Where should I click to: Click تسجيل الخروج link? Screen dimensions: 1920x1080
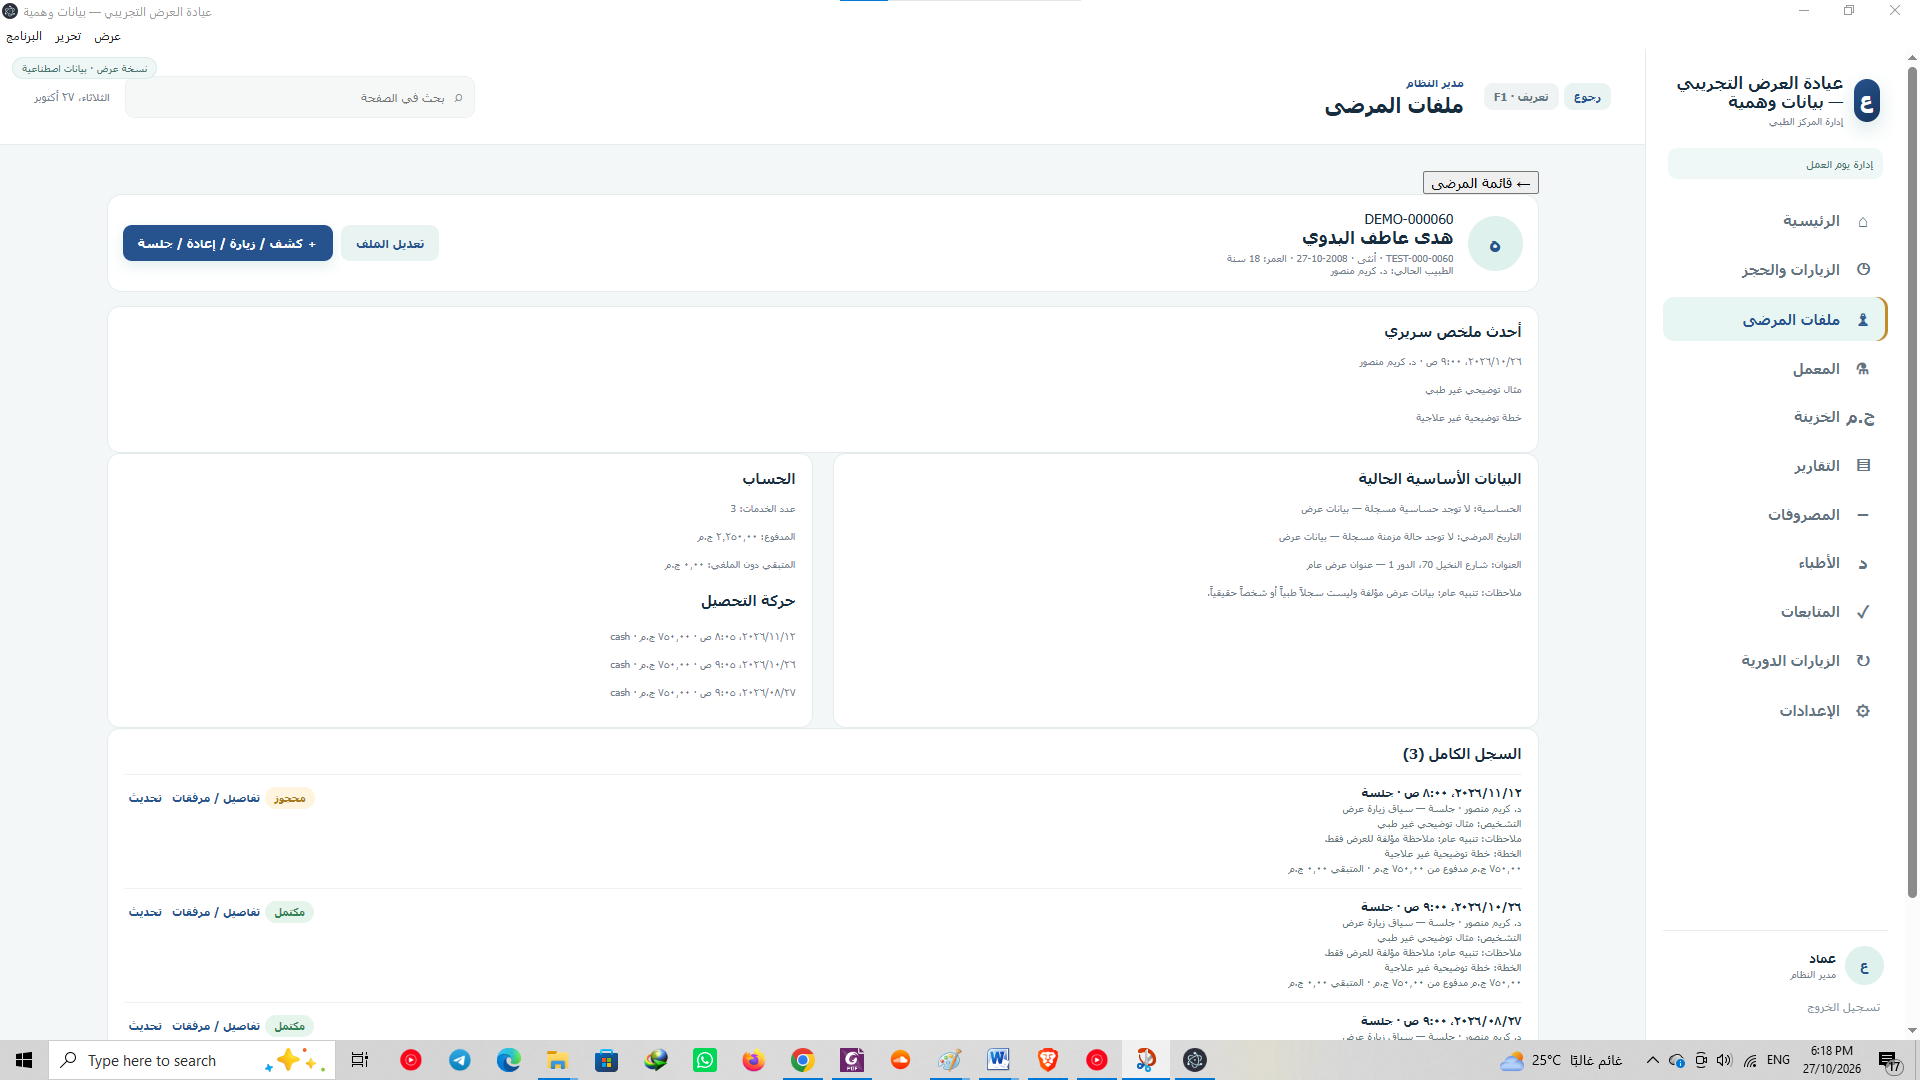click(1843, 1007)
